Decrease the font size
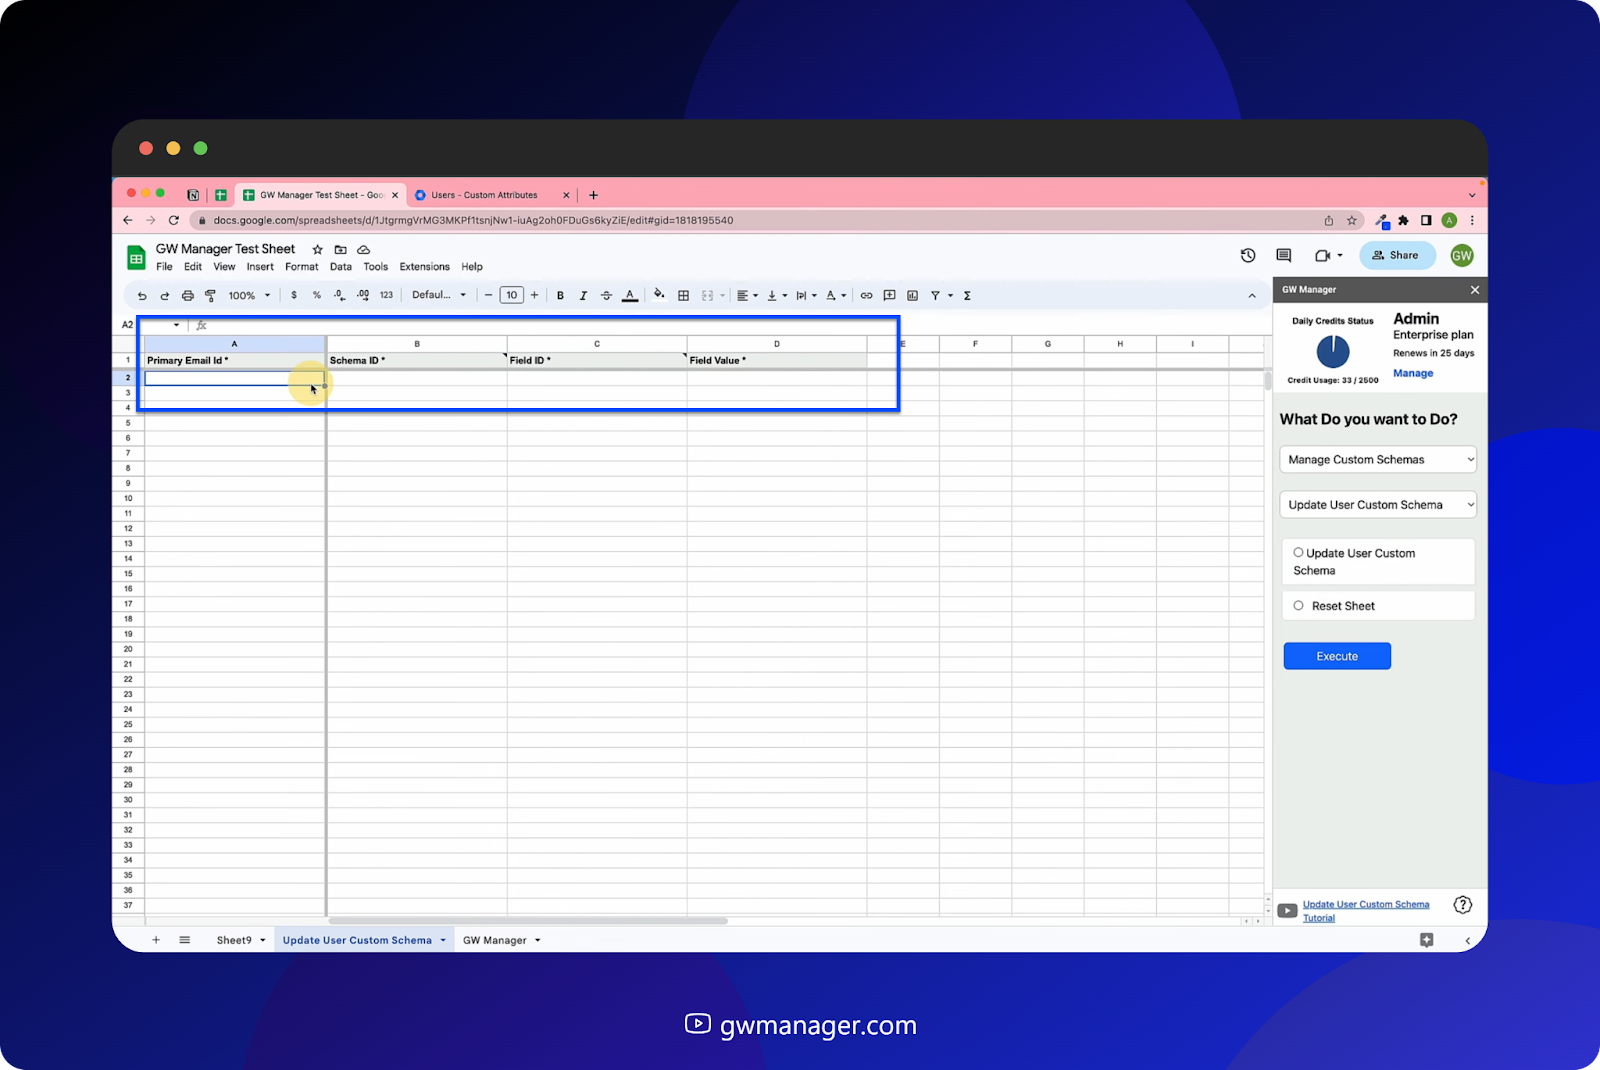Viewport: 1600px width, 1070px height. pyautogui.click(x=488, y=296)
